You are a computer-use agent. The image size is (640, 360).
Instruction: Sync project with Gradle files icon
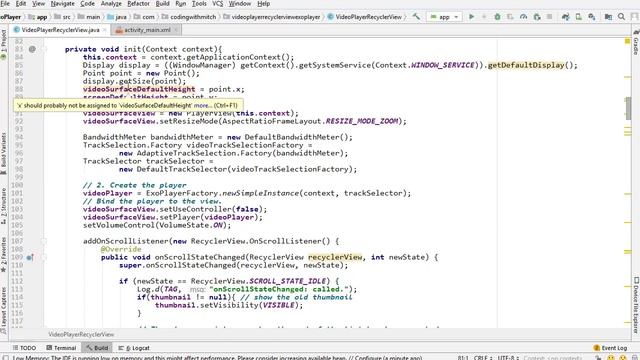pos(565,17)
